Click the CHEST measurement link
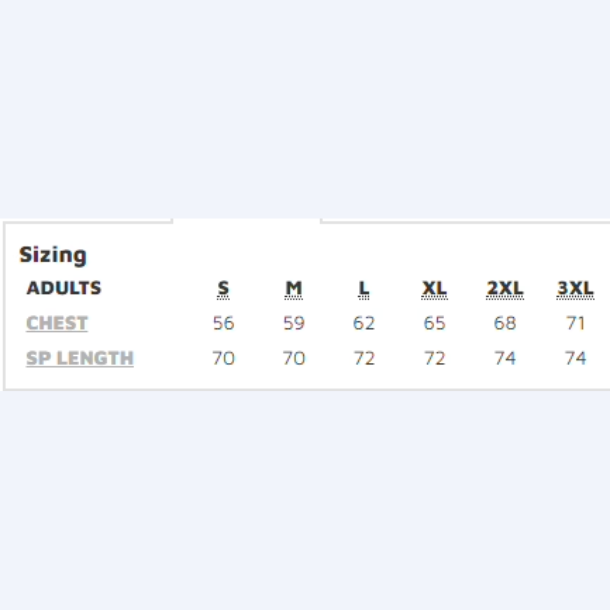Image resolution: width=610 pixels, height=610 pixels. [57, 323]
